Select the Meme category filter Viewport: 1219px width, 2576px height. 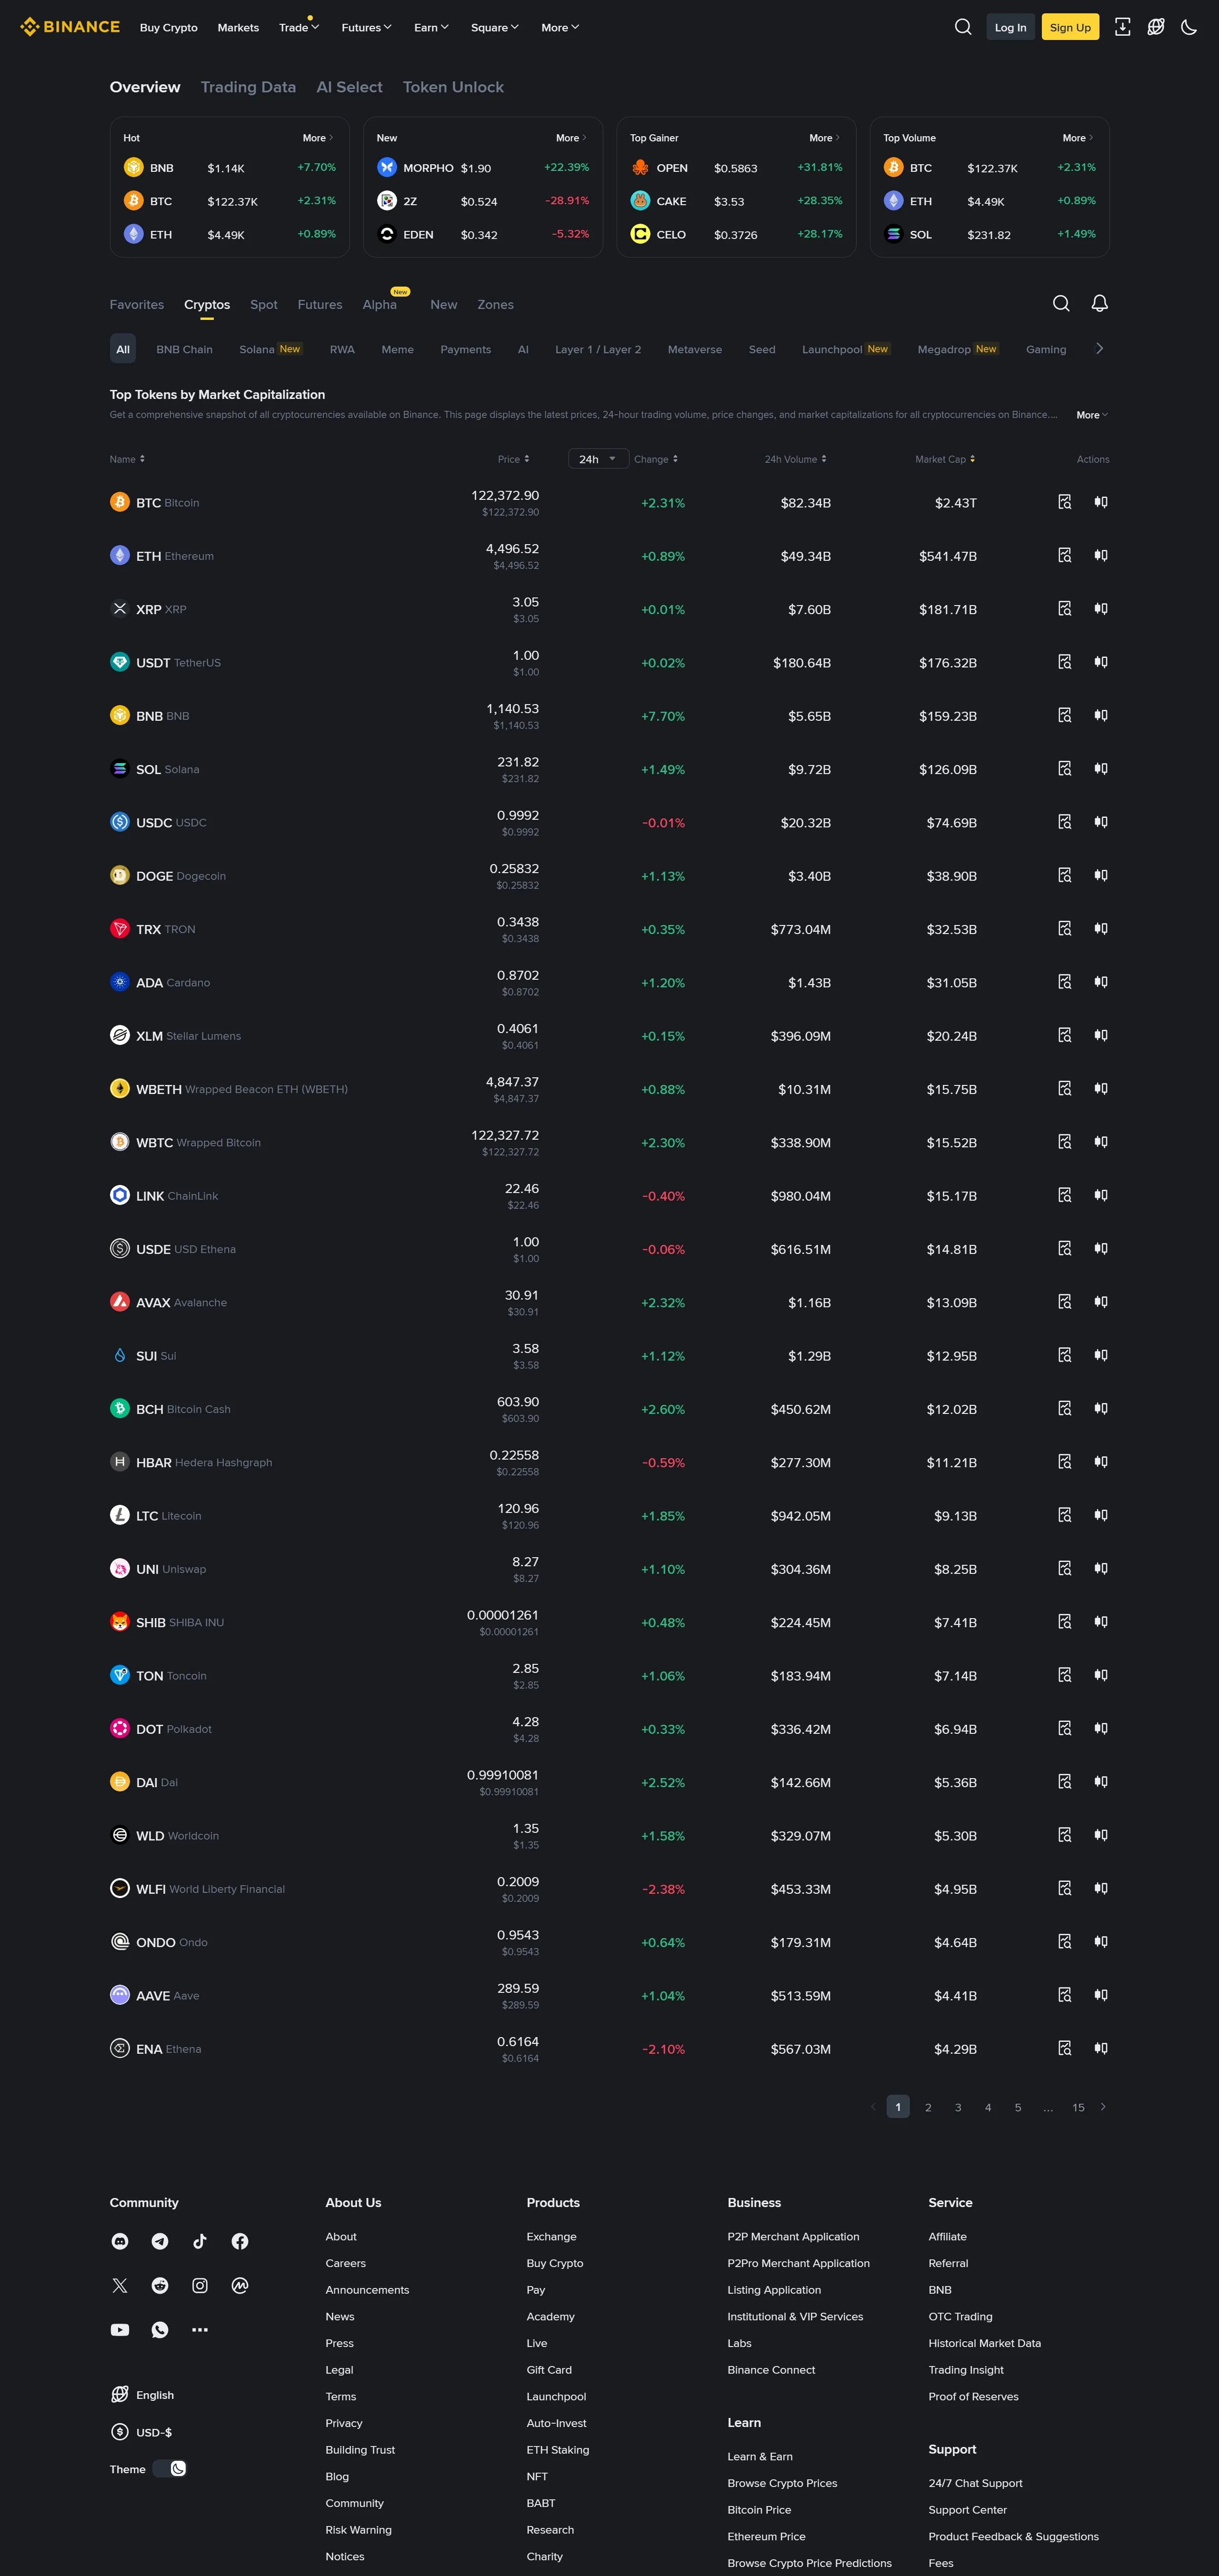397,349
